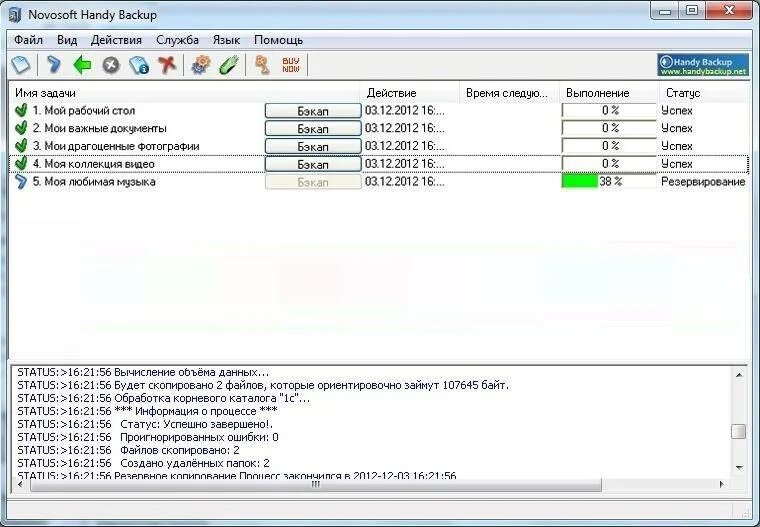
Task: Click Успех status of Мои важные документы
Action: click(677, 128)
